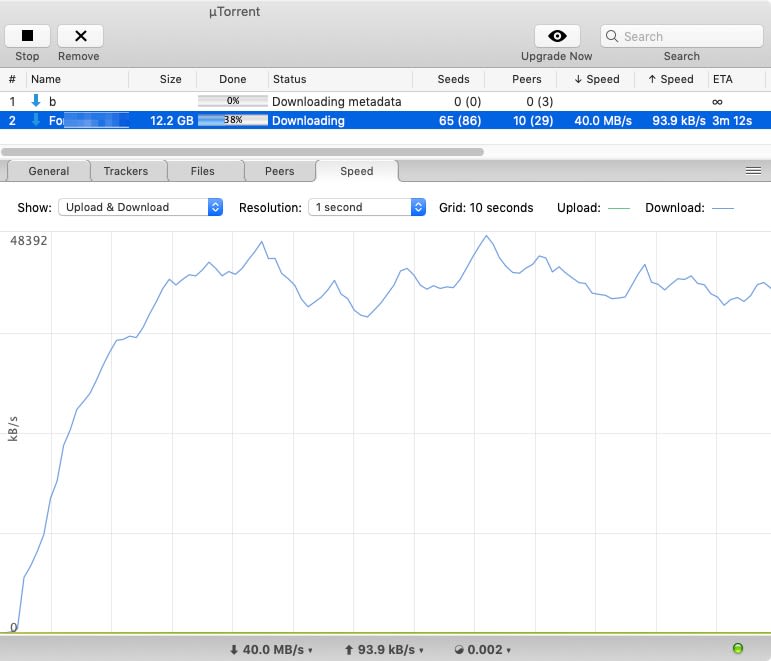Click the 48392 graph axis label

click(29, 240)
